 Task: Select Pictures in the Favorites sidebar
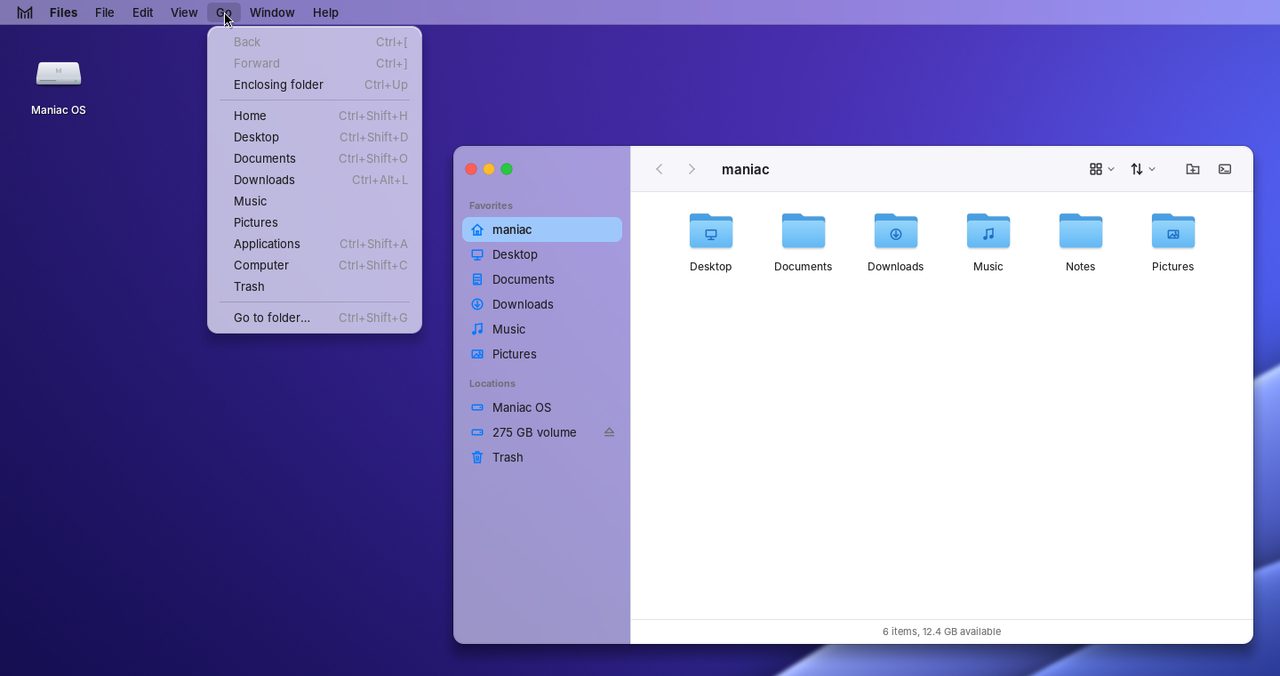pos(542,354)
